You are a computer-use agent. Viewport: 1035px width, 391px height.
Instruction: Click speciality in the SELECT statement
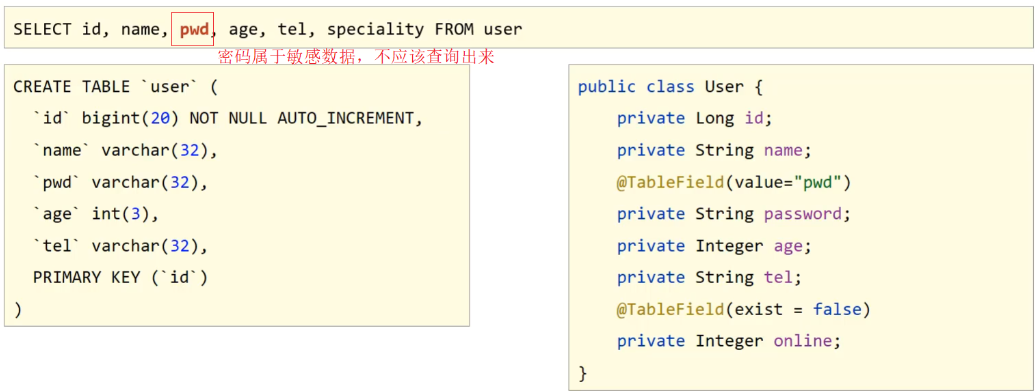[x=376, y=29]
